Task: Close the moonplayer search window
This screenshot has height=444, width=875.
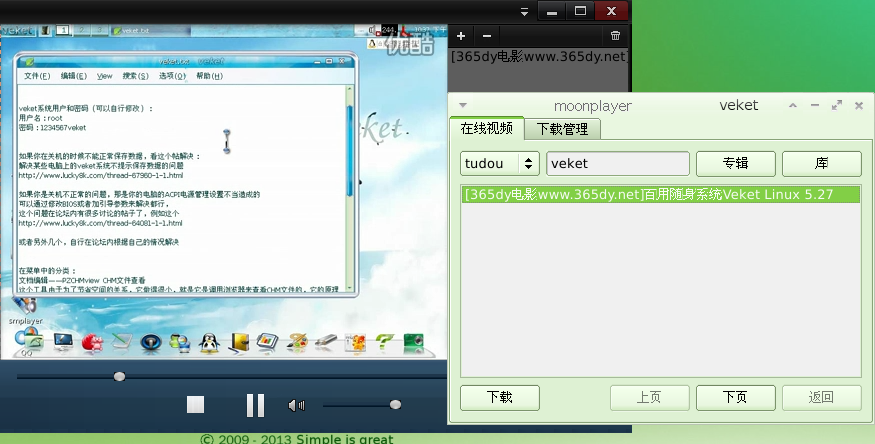Action: tap(859, 105)
